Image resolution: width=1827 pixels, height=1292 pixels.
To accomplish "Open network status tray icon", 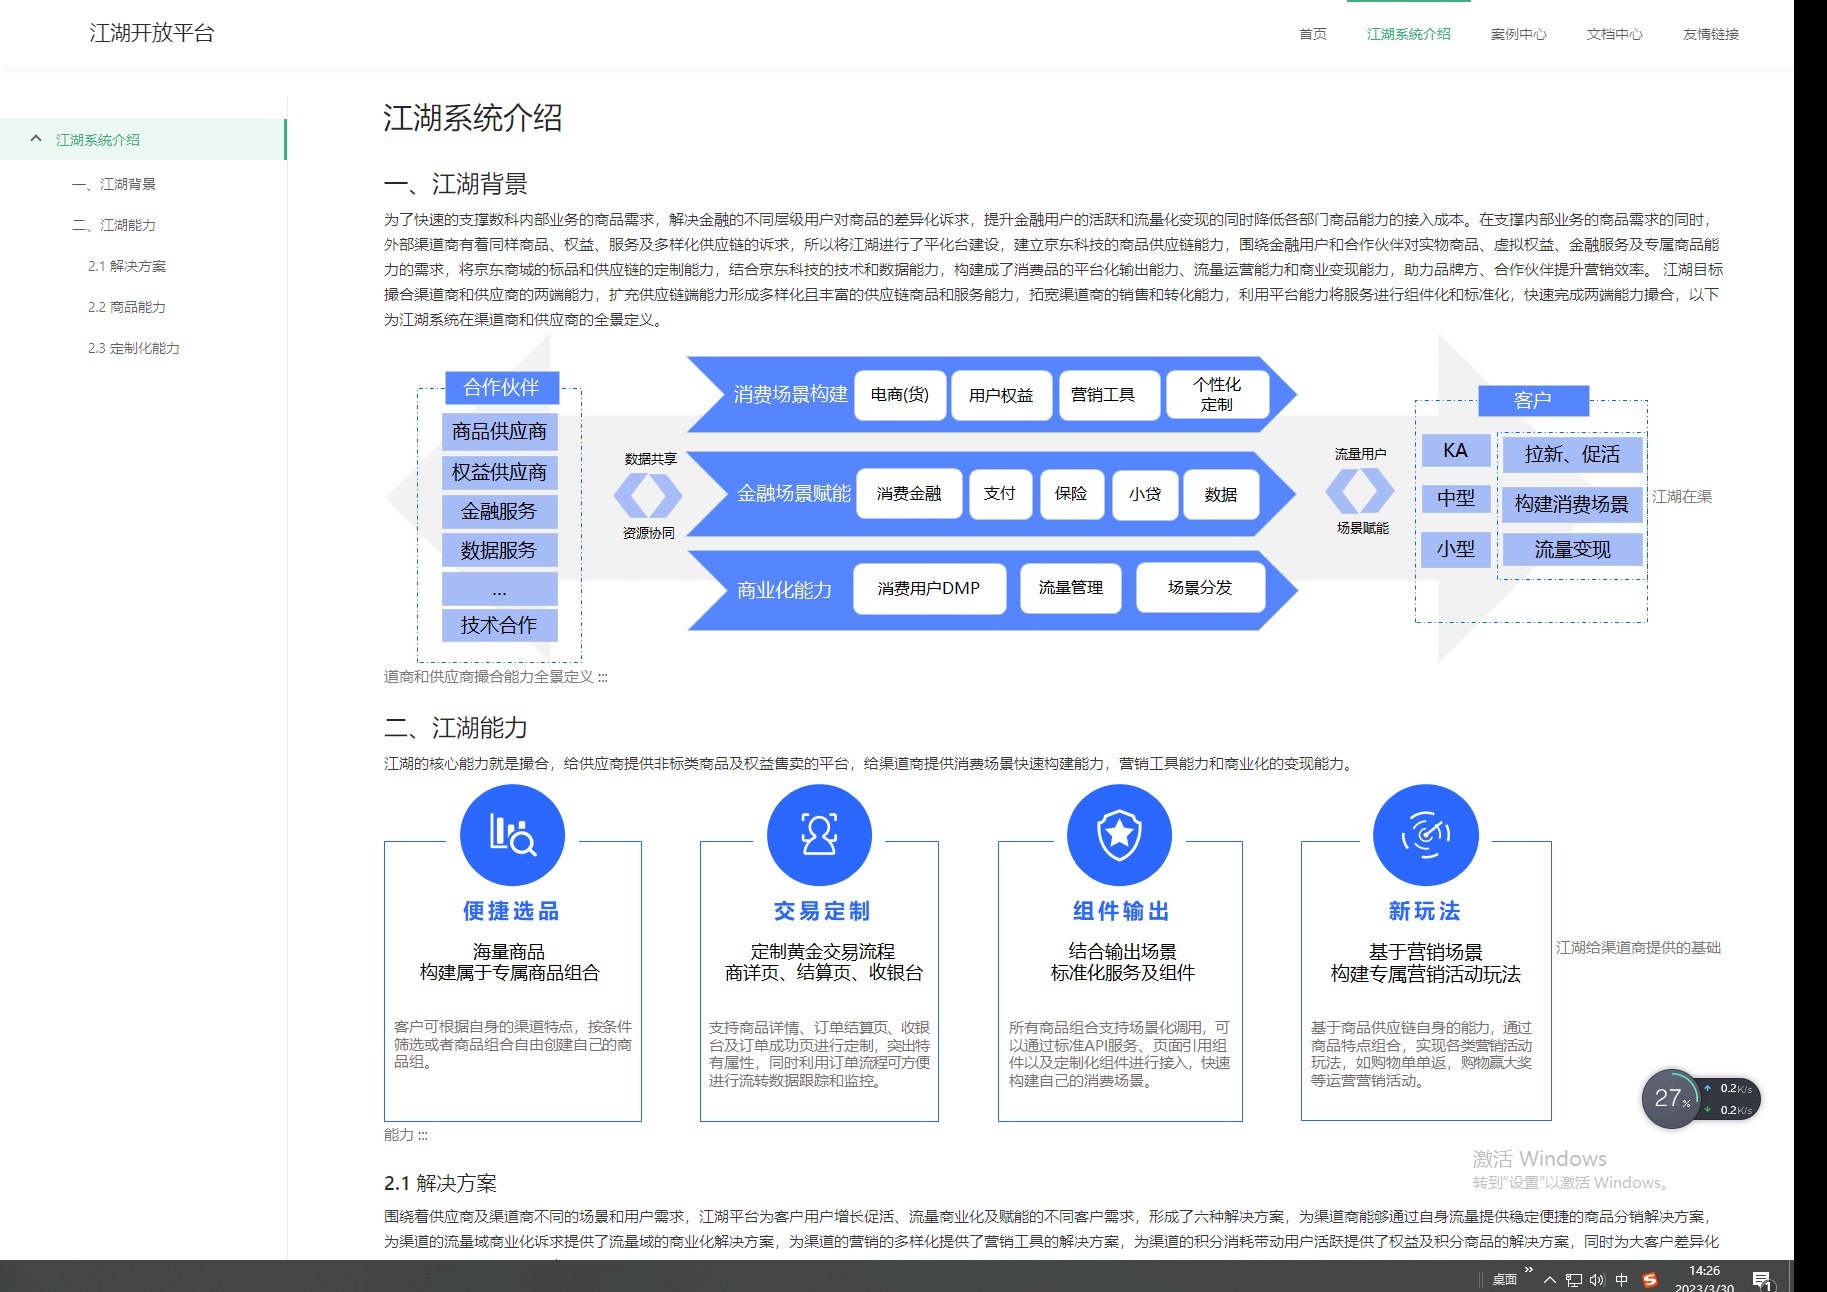I will (1573, 1280).
